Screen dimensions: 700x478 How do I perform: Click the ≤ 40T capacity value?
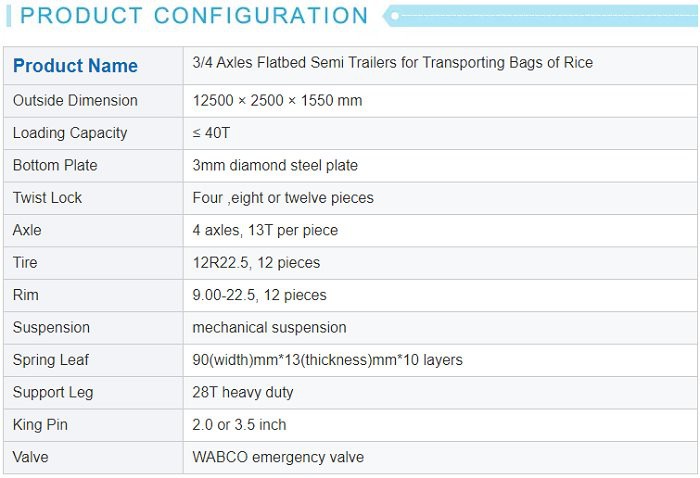211,133
